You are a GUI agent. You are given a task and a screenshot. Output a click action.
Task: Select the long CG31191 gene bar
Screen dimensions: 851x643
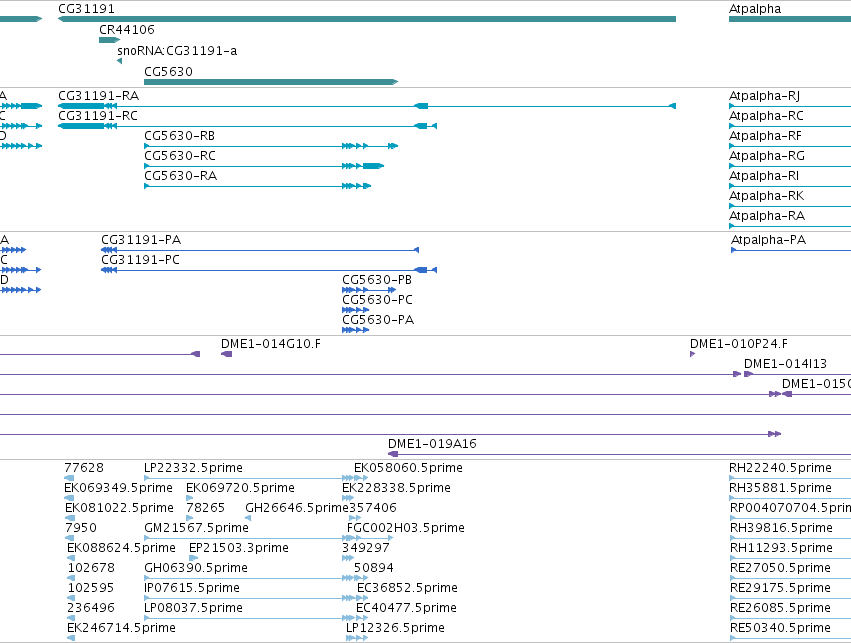367,19
